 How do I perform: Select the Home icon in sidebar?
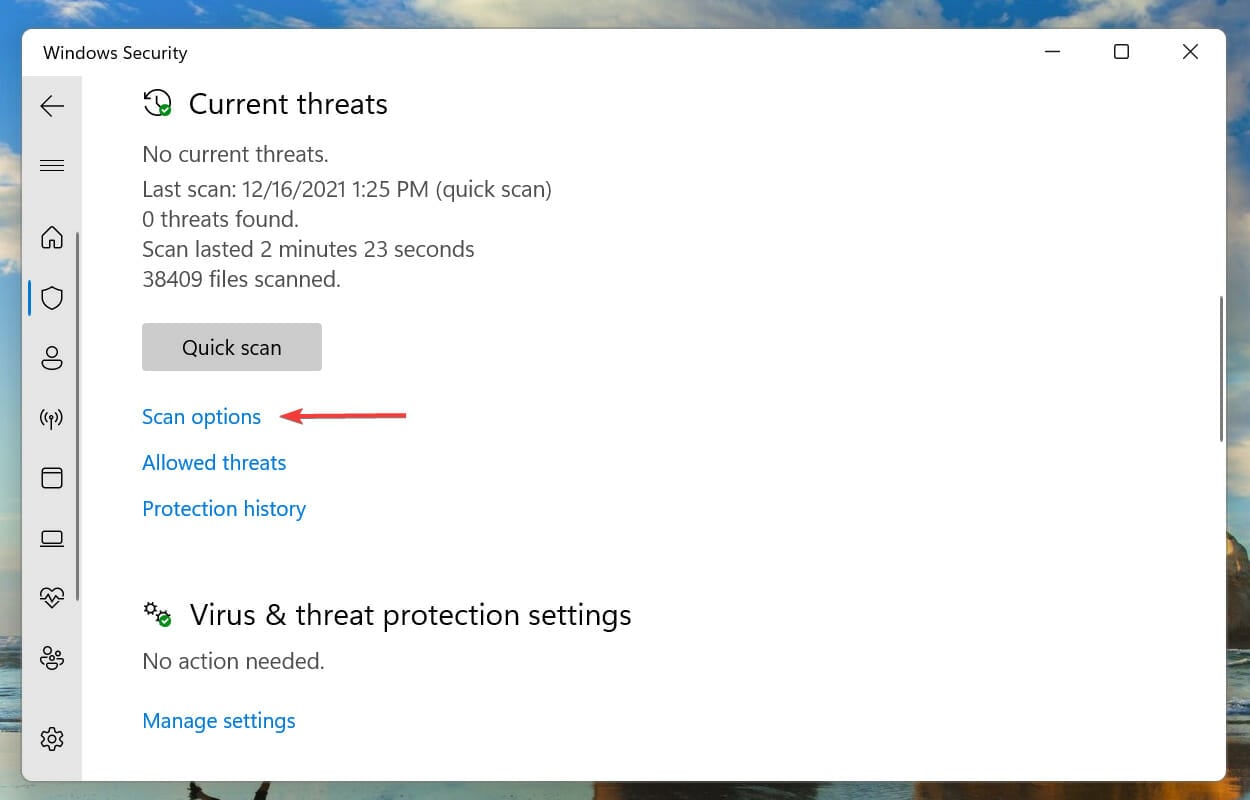(x=52, y=238)
